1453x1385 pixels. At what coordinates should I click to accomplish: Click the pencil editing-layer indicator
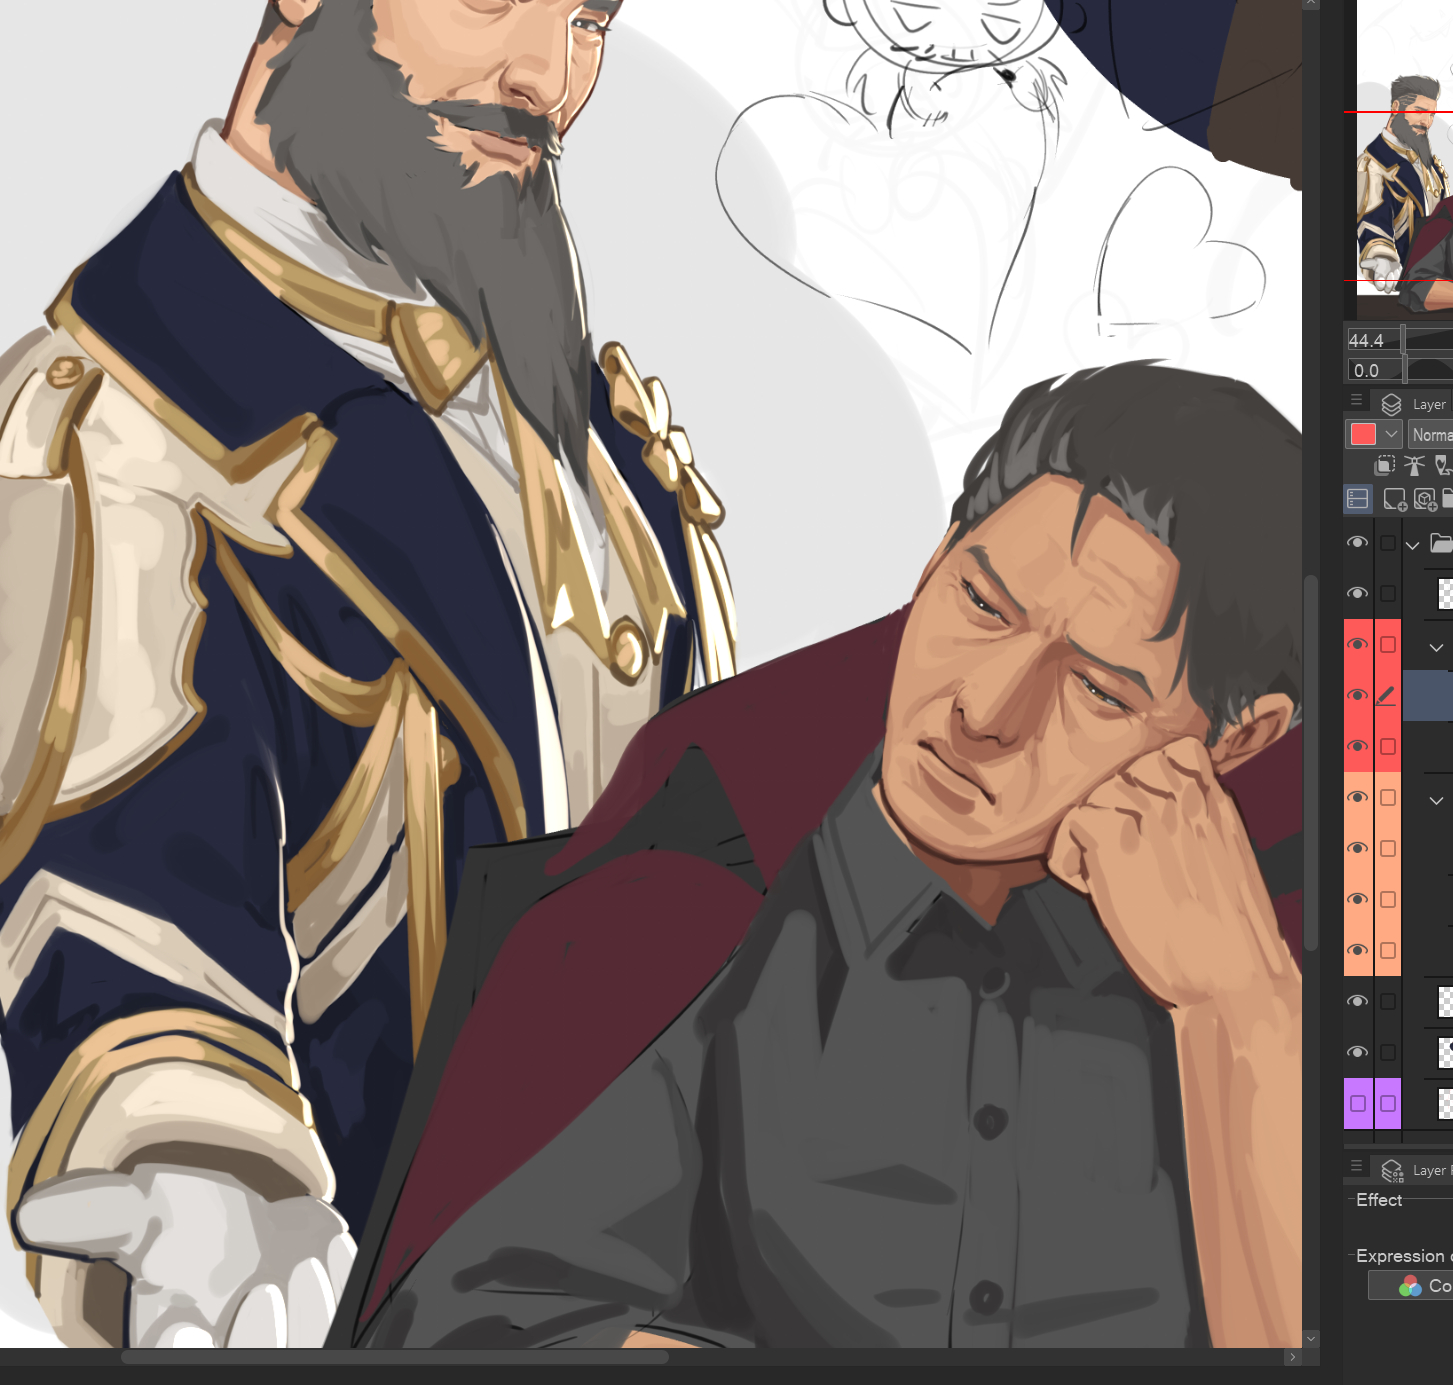(x=1386, y=695)
